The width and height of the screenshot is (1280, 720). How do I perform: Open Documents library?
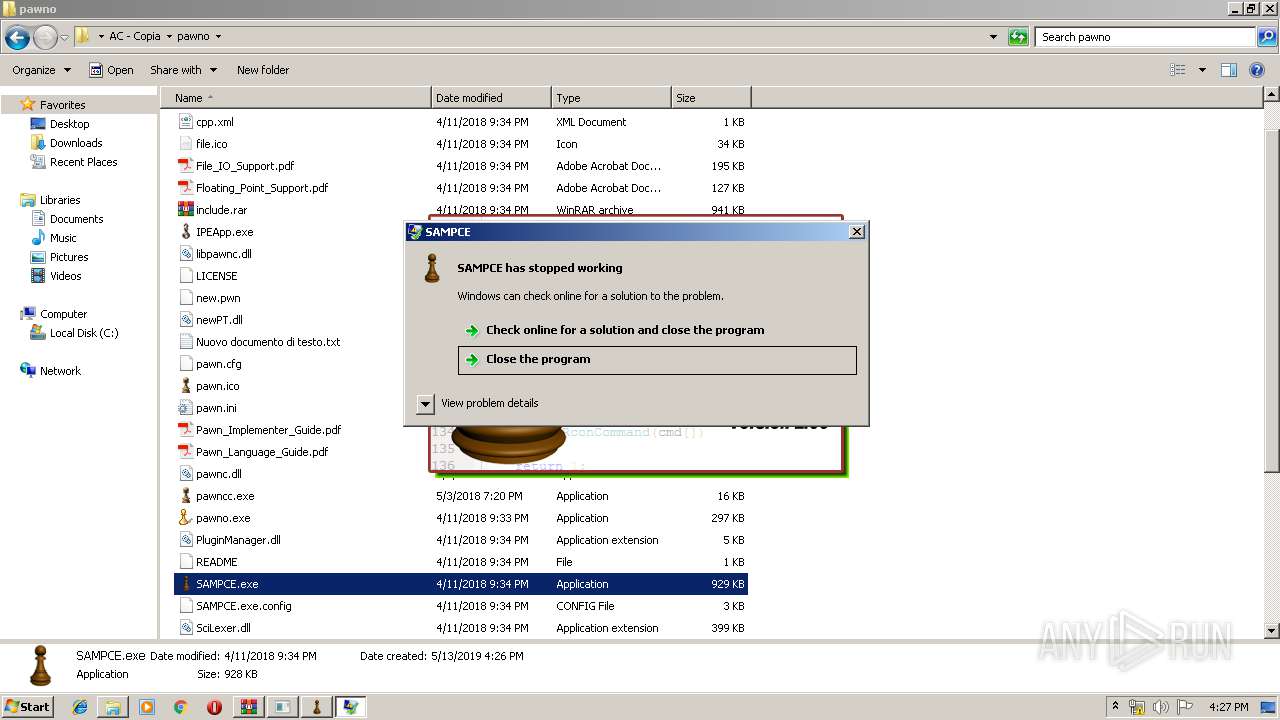tap(76, 219)
